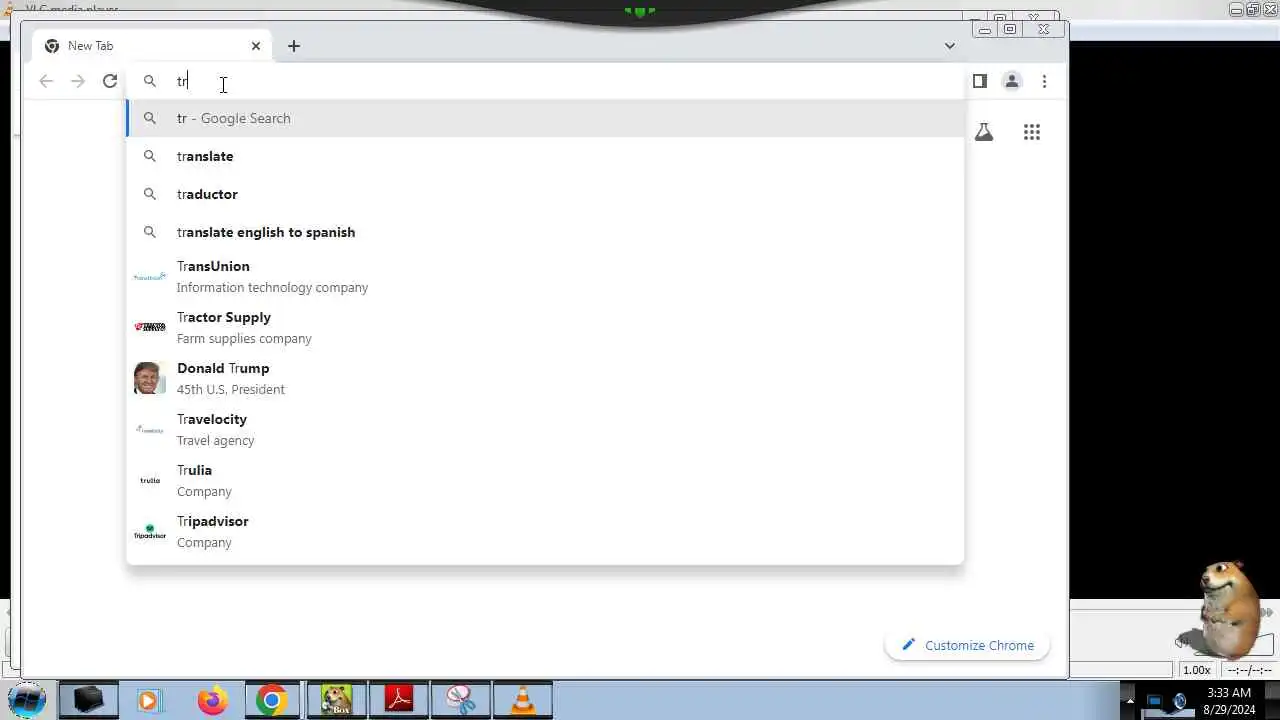Screen dimensions: 1280x720
Task: Select the Donald Trump suggestion
Action: click(x=545, y=378)
